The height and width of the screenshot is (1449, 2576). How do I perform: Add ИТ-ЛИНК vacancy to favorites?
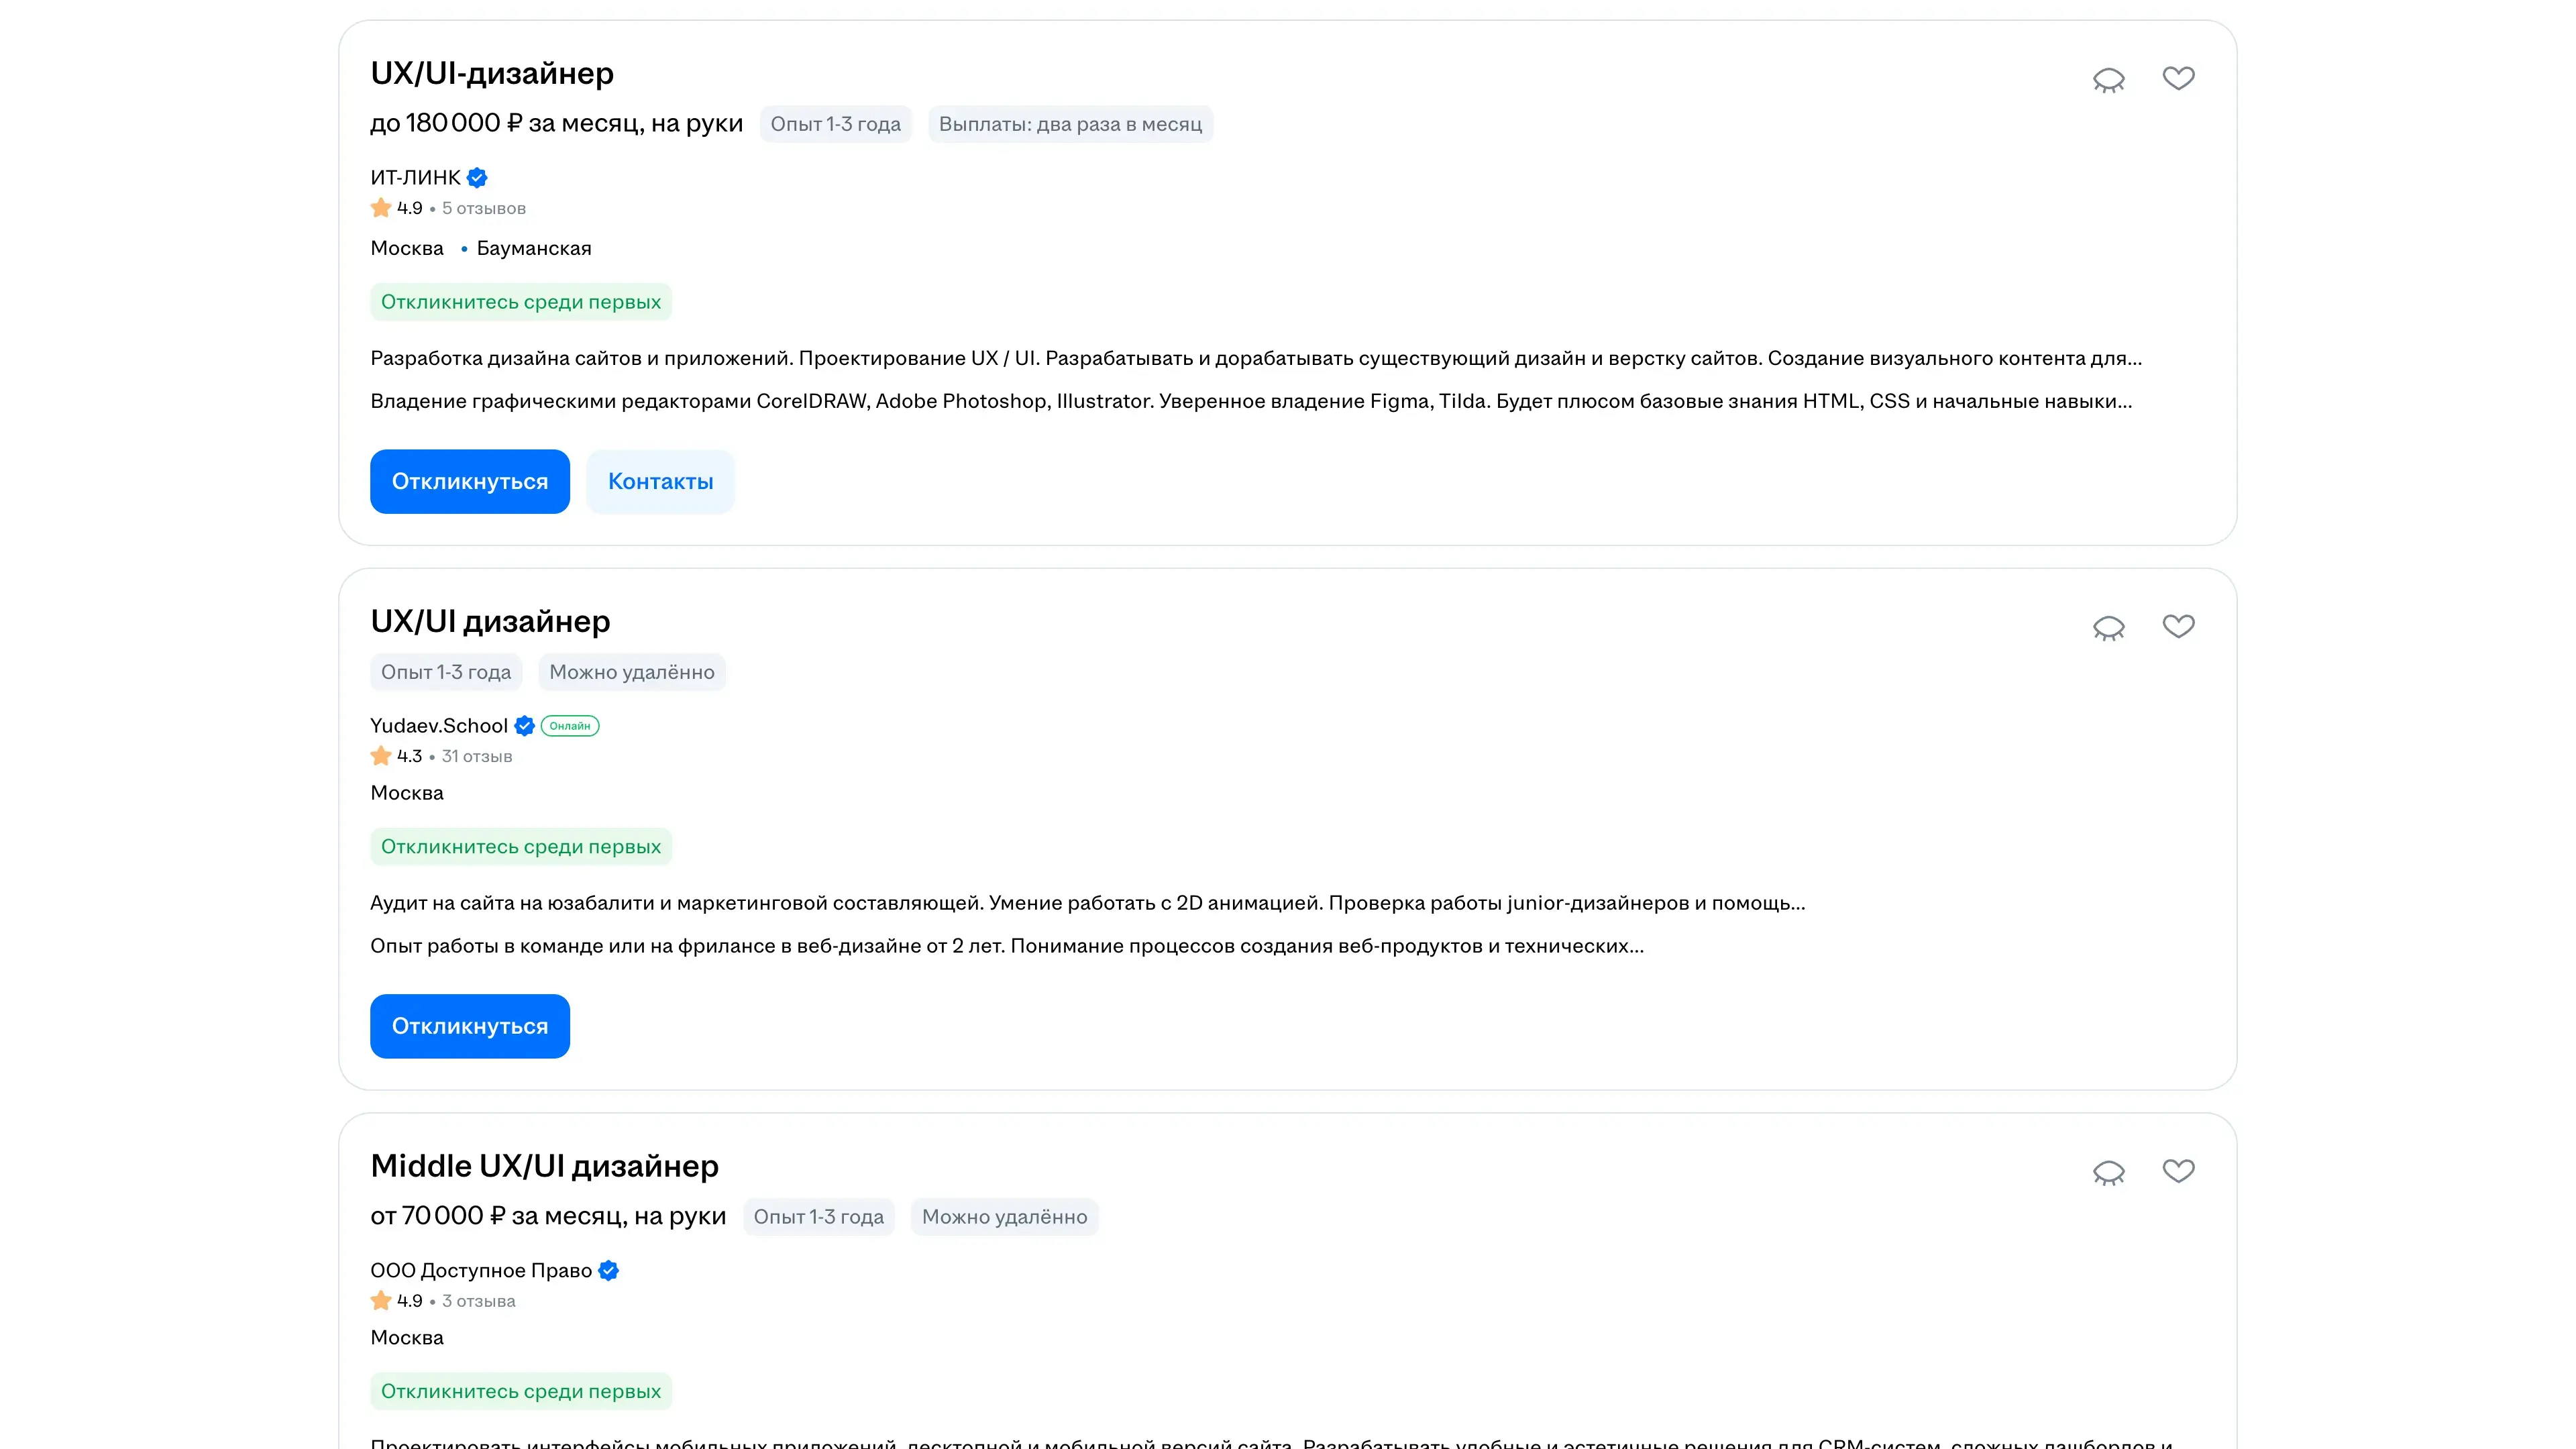pyautogui.click(x=2178, y=78)
